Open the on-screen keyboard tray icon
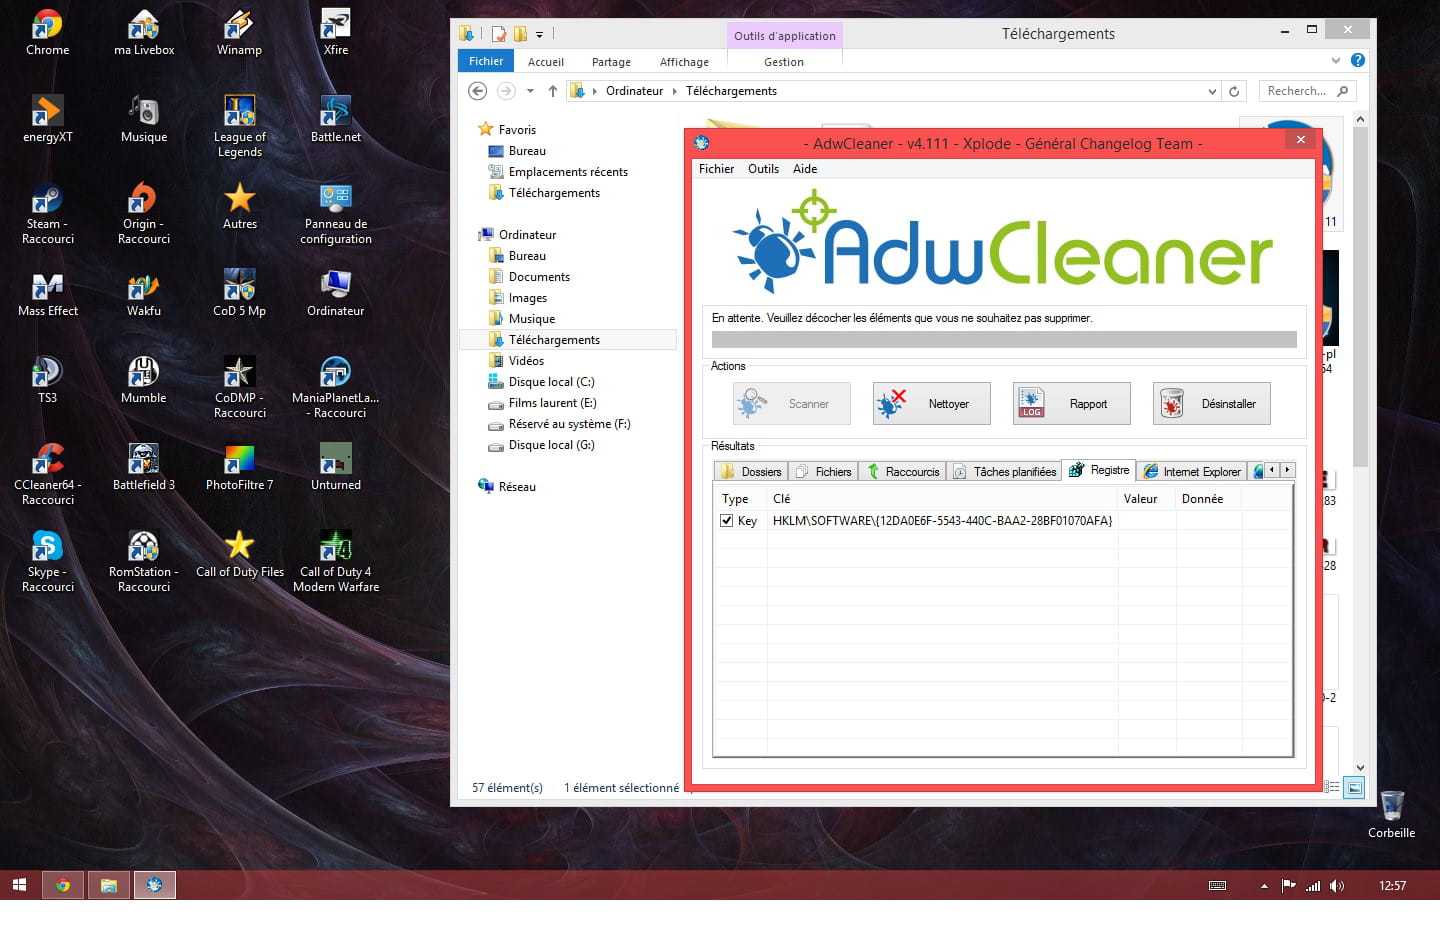 click(x=1217, y=886)
